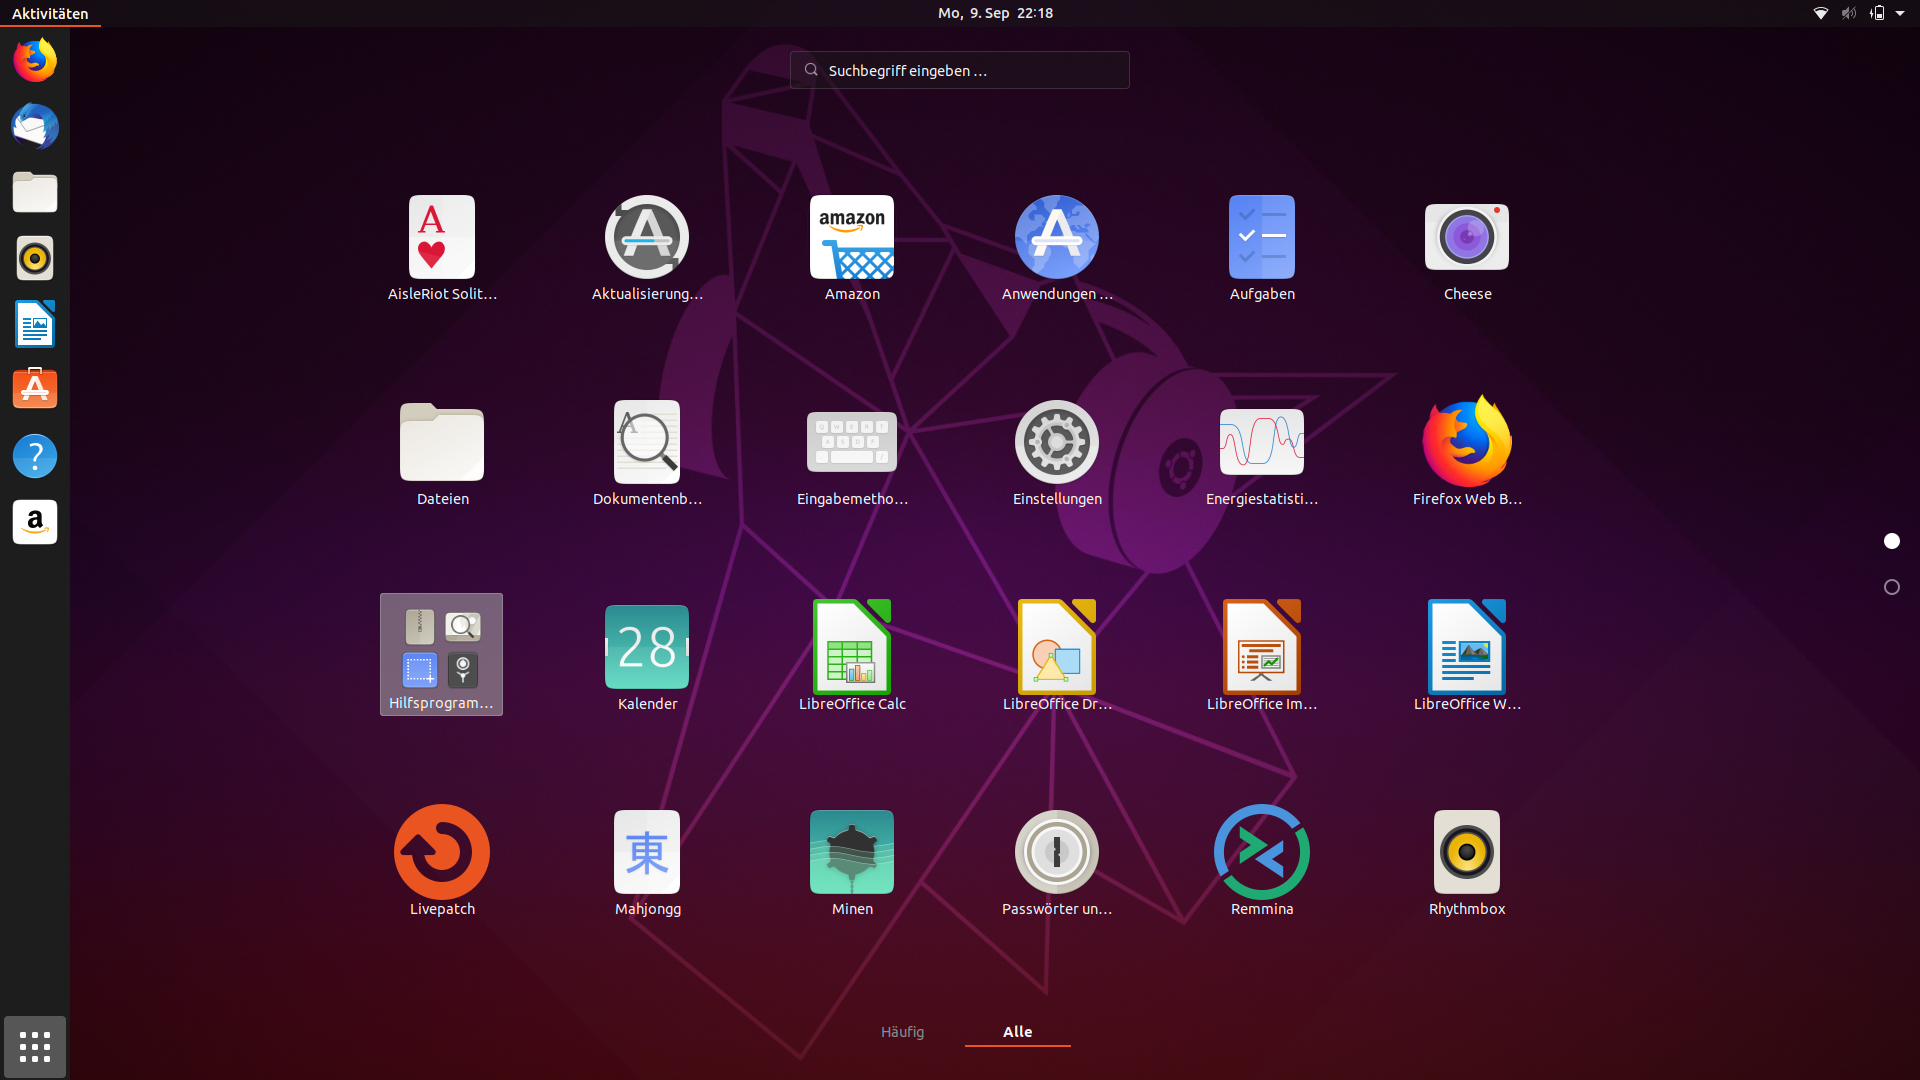1920x1080 pixels.
Task: Open Amazon from the dock
Action: tap(35, 522)
